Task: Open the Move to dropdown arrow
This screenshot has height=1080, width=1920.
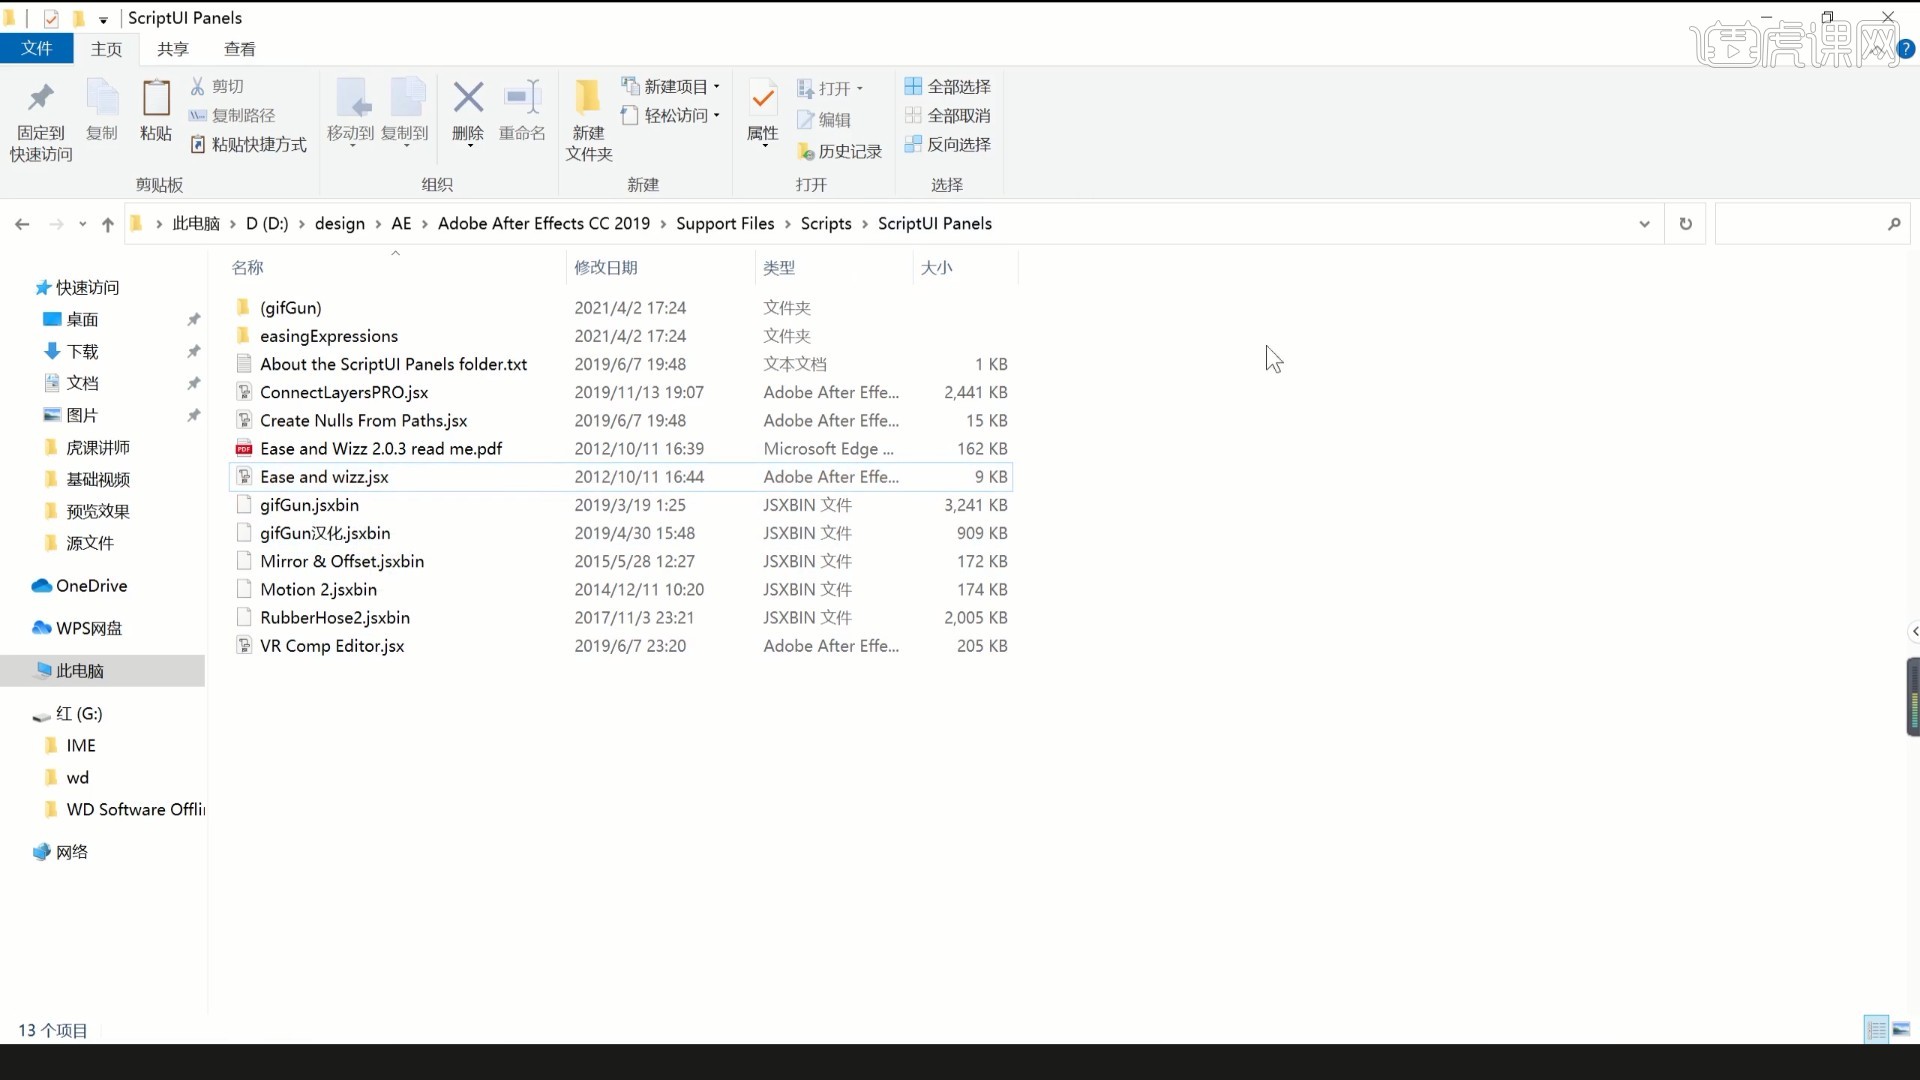Action: point(352,147)
